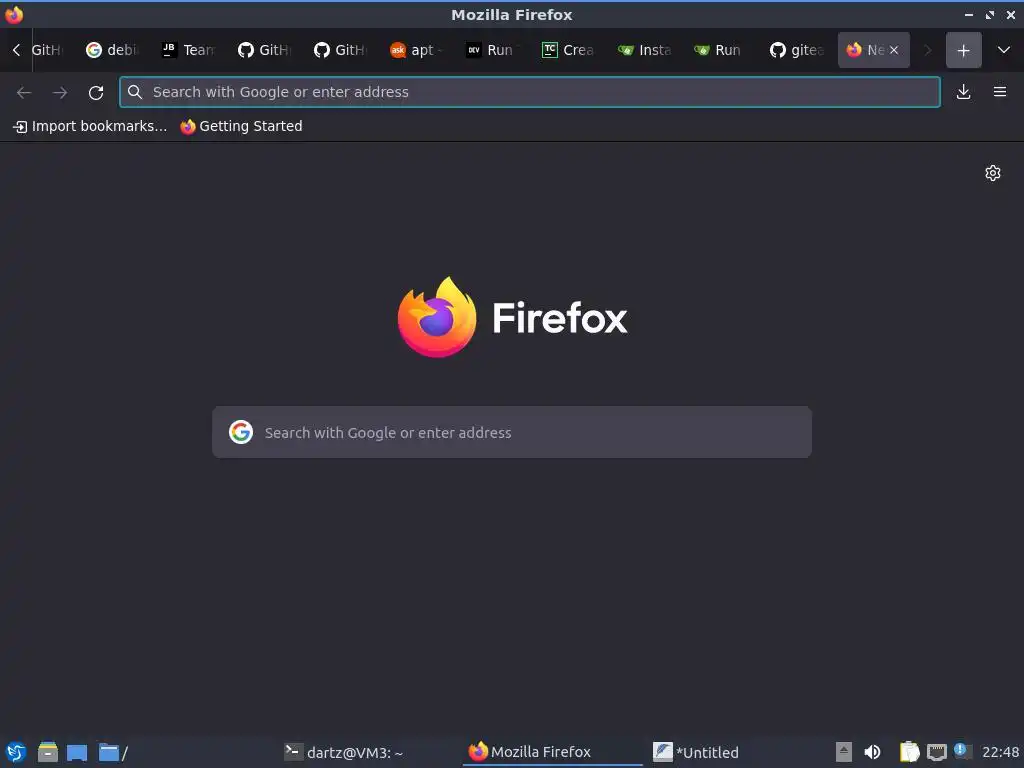
Task: Open the clipboard manager tray icon
Action: click(908, 752)
